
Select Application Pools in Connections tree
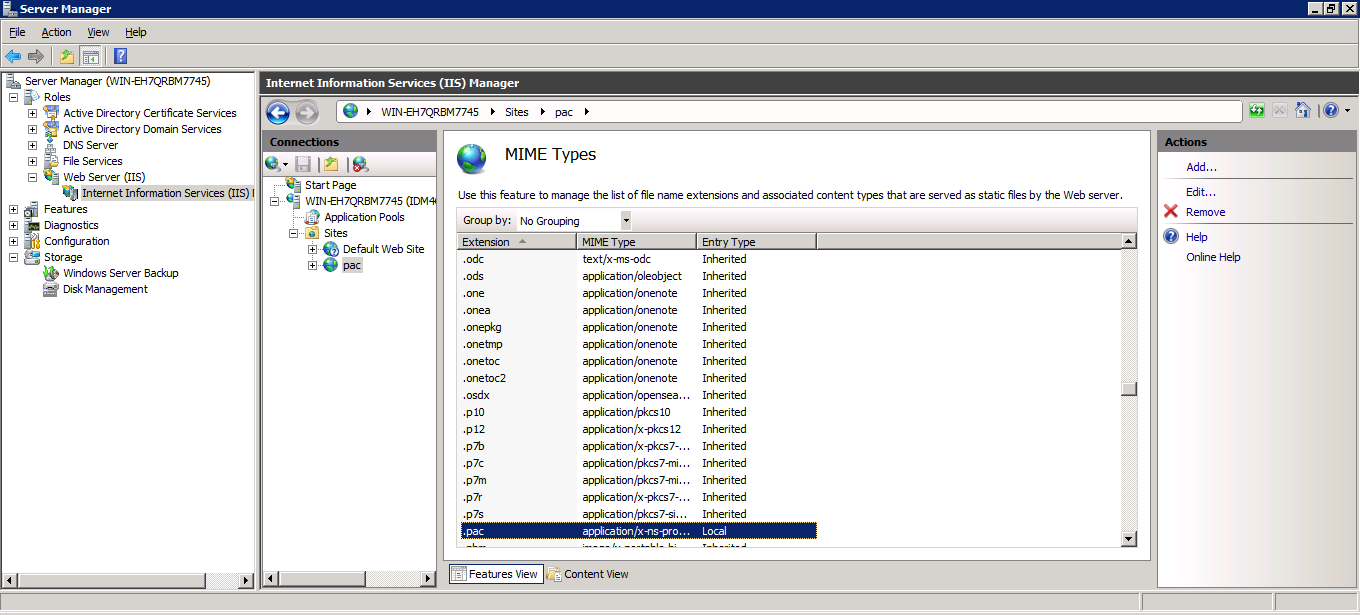[x=364, y=217]
